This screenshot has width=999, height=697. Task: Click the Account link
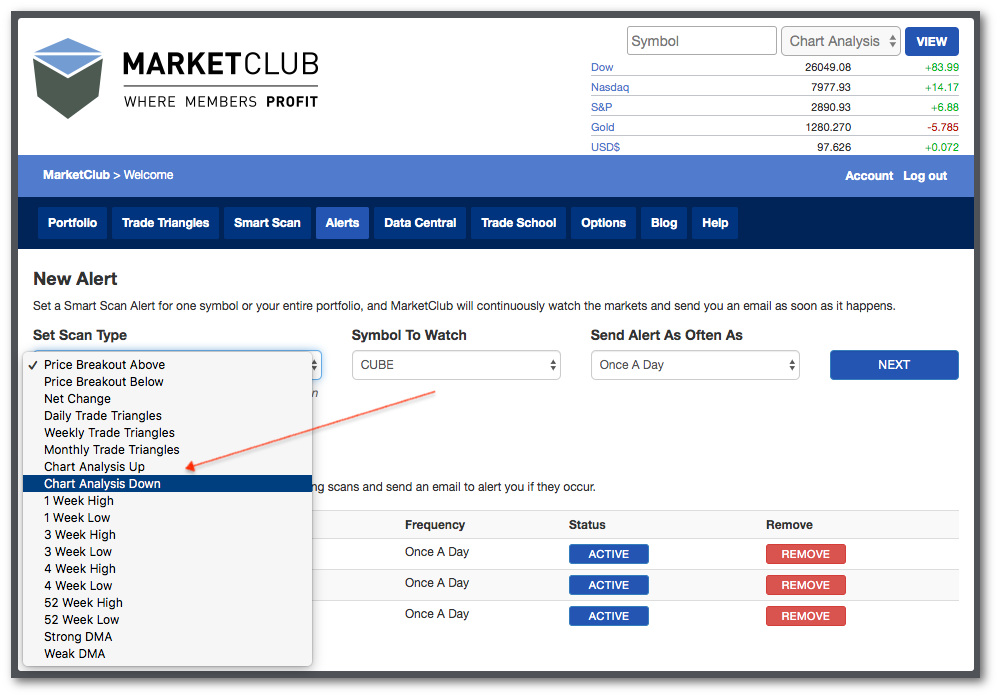(869, 176)
